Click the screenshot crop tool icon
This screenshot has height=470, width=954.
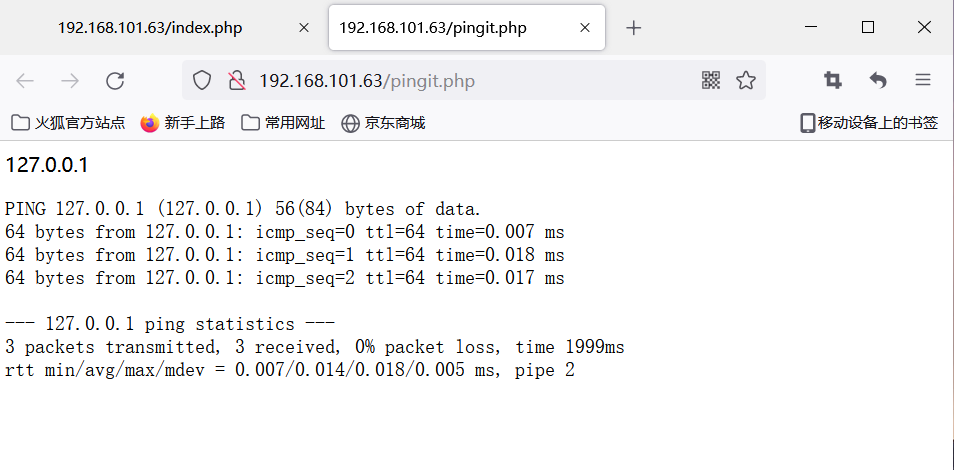[833, 80]
